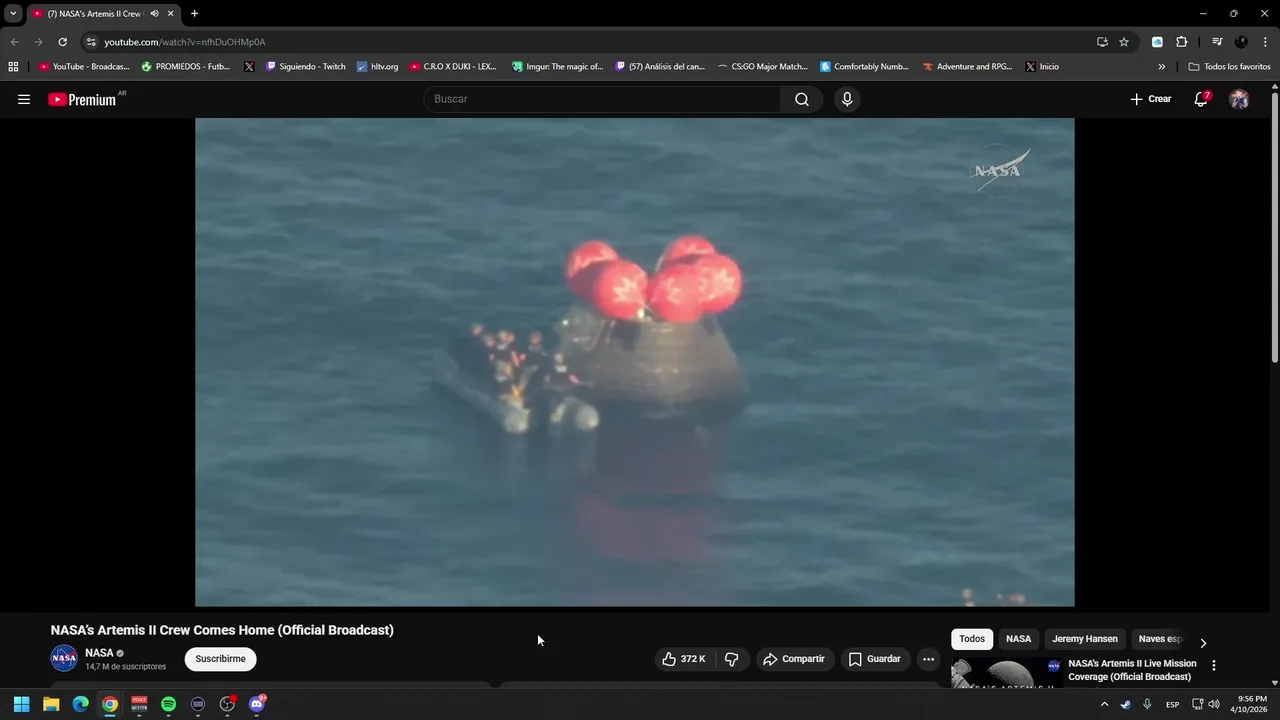Open options for suggested Artemis II video
The image size is (1280, 720).
(1214, 665)
